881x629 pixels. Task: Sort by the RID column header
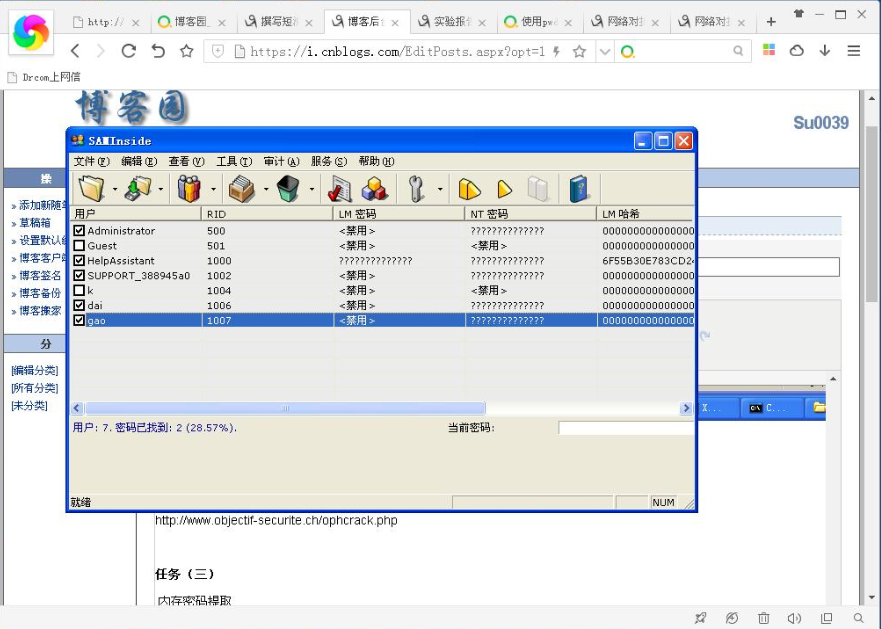(267, 214)
